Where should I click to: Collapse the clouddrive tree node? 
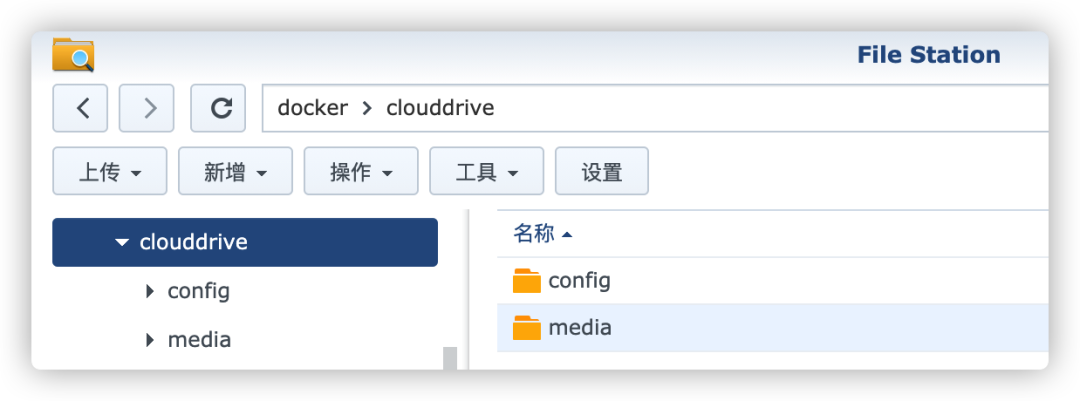pos(123,243)
